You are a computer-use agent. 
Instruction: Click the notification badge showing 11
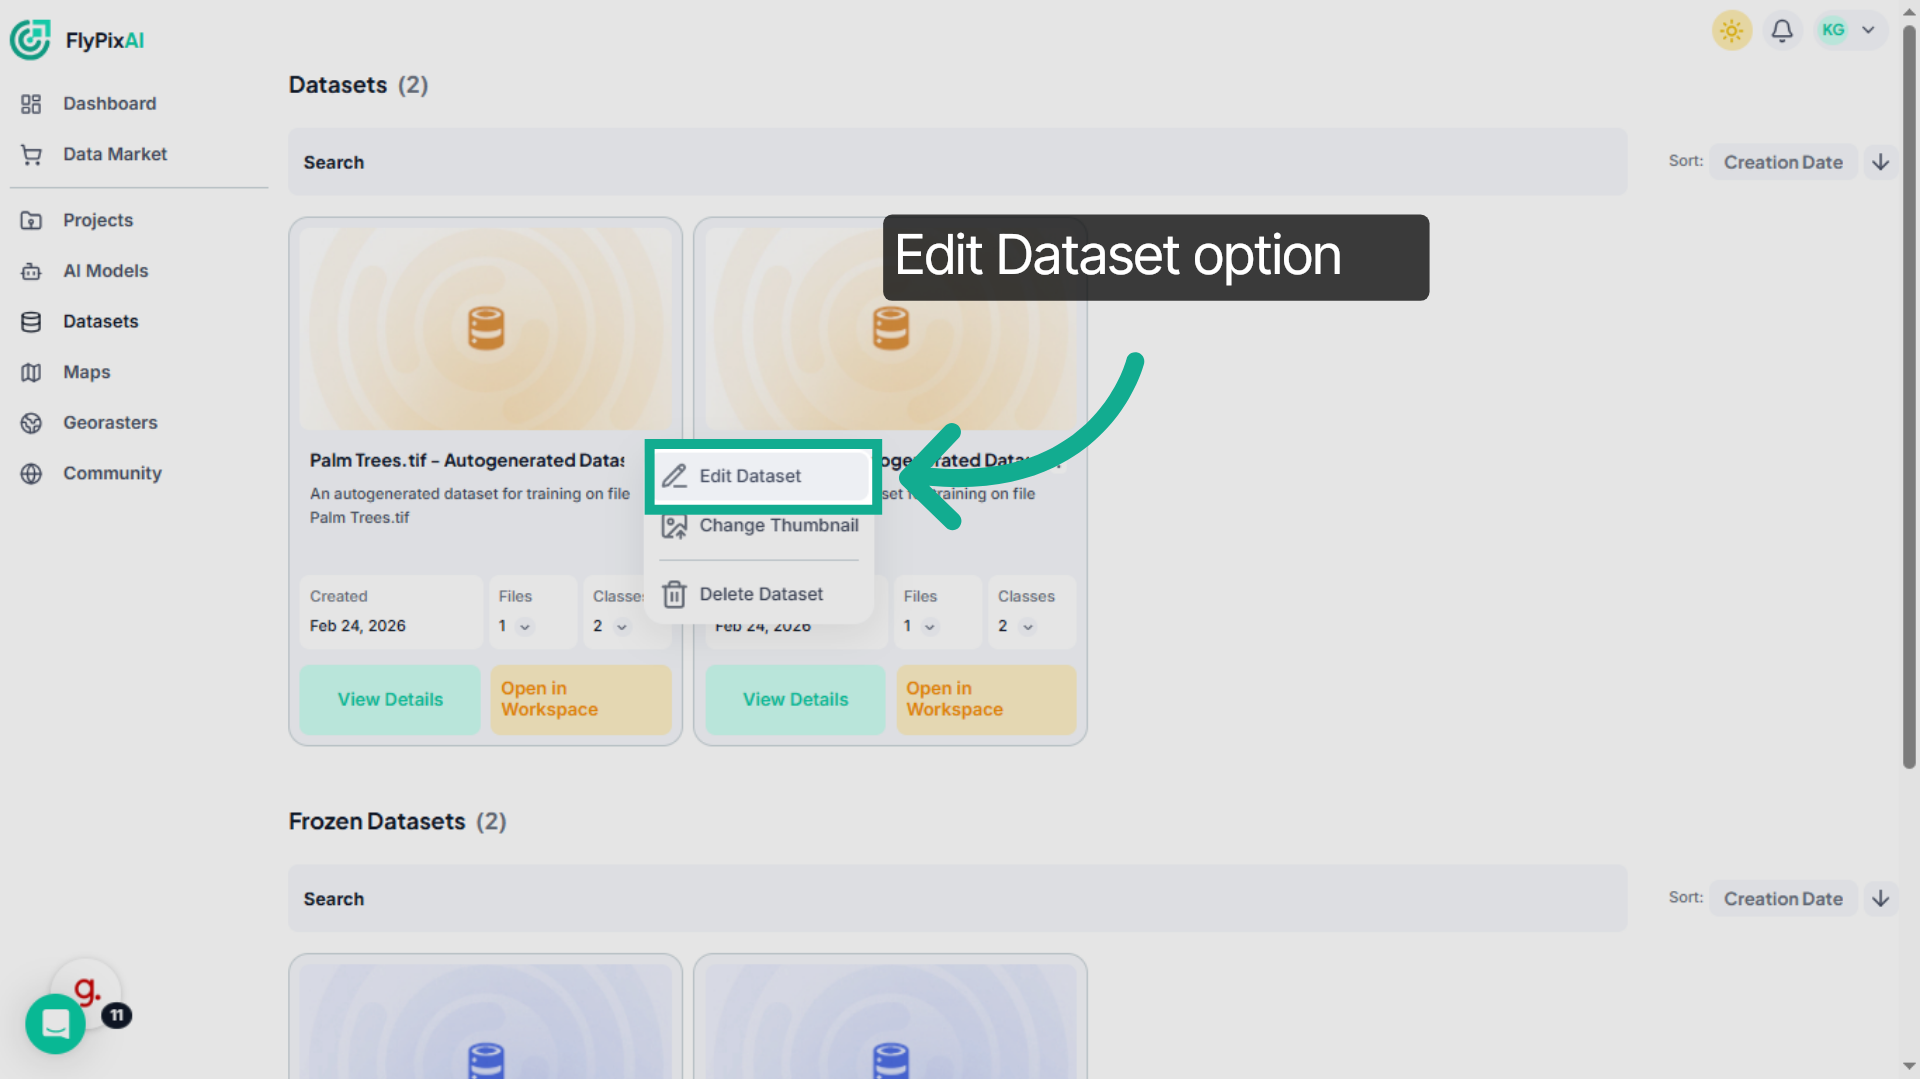117,1016
